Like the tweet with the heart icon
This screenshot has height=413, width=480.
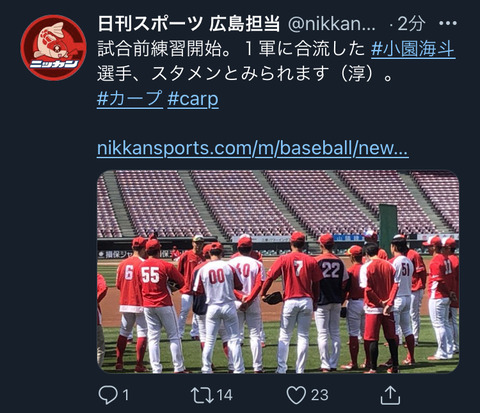(x=296, y=395)
